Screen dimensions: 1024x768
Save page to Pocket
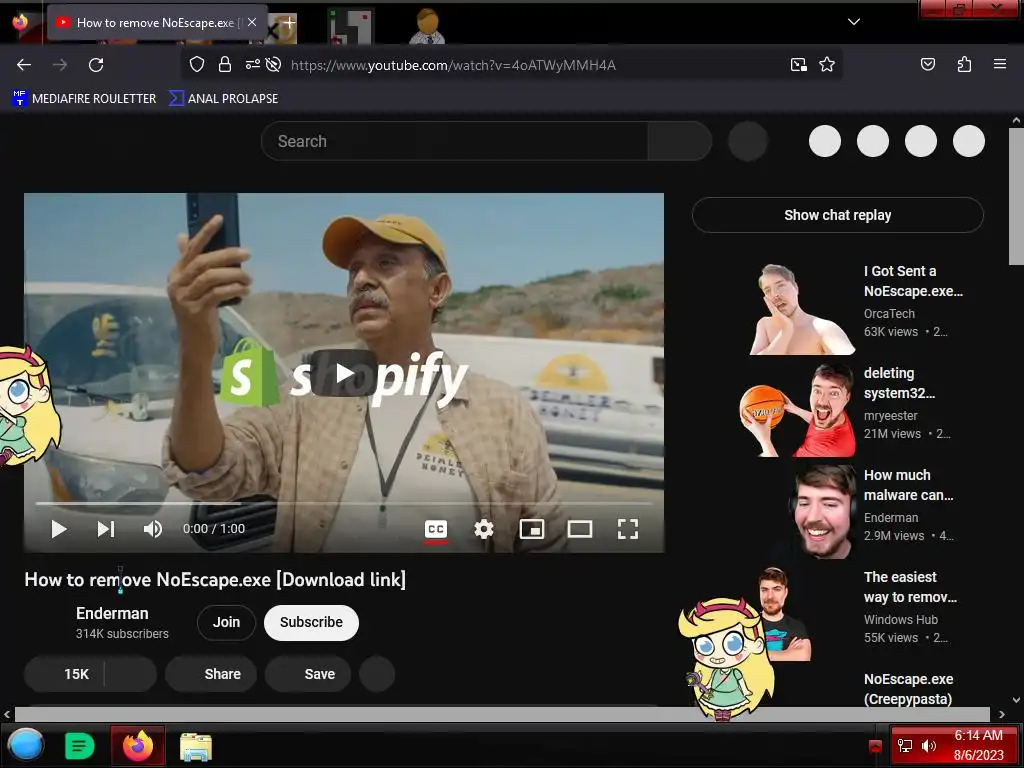(x=927, y=64)
